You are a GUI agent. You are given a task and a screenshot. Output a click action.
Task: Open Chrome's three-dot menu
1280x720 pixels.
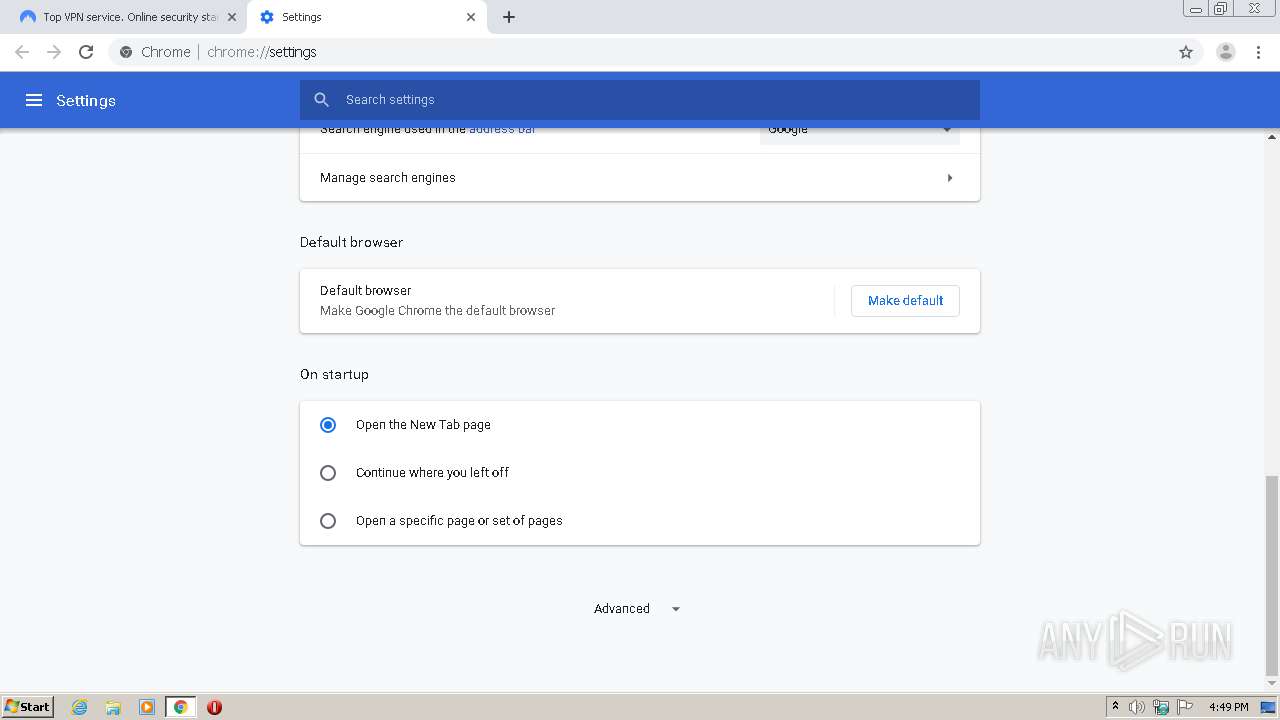coord(1259,52)
